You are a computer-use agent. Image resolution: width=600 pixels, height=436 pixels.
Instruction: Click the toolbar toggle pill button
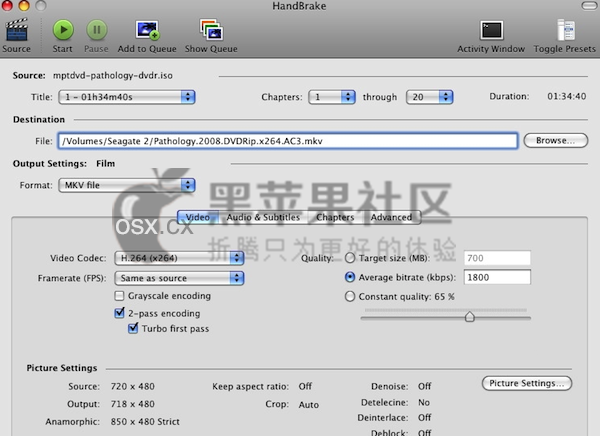589,6
